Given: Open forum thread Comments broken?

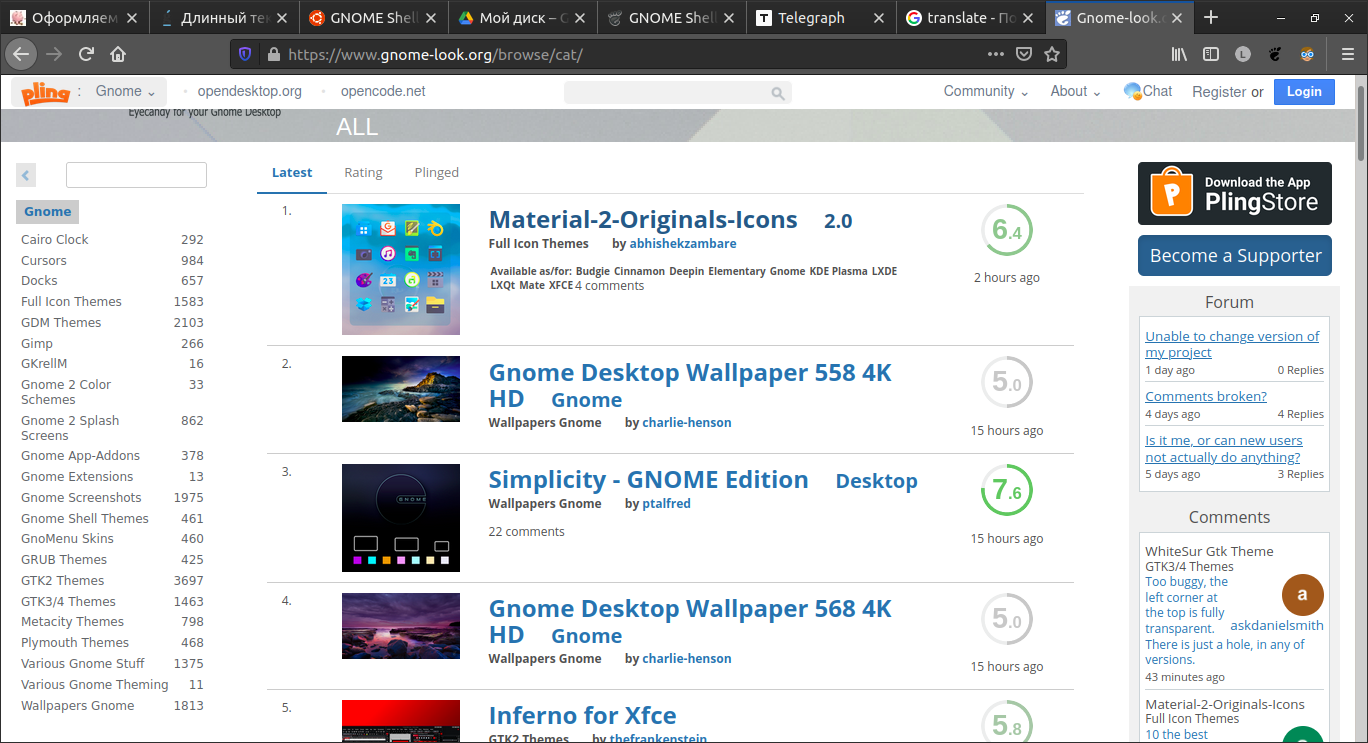Looking at the screenshot, I should [x=1206, y=396].
